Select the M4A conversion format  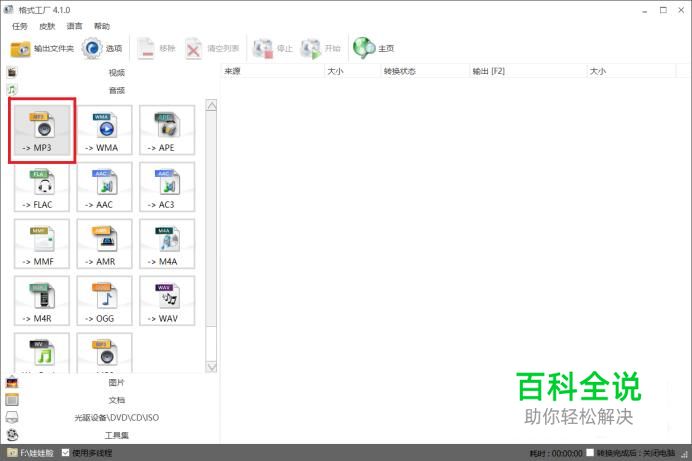point(167,244)
